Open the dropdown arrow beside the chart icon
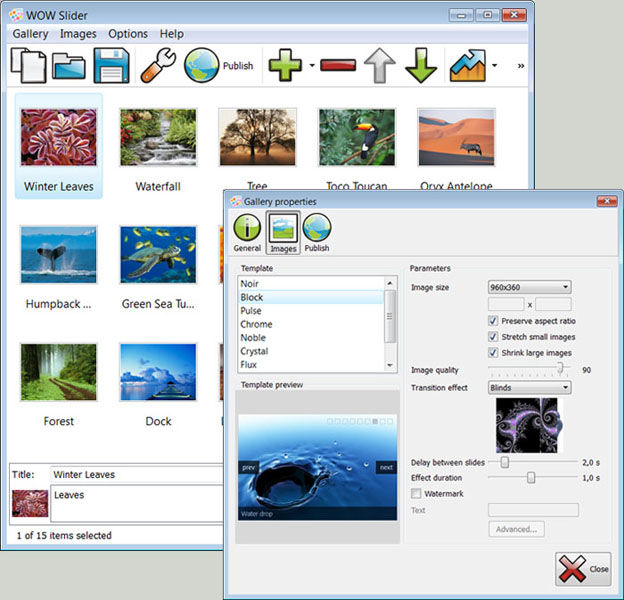 pyautogui.click(x=494, y=66)
